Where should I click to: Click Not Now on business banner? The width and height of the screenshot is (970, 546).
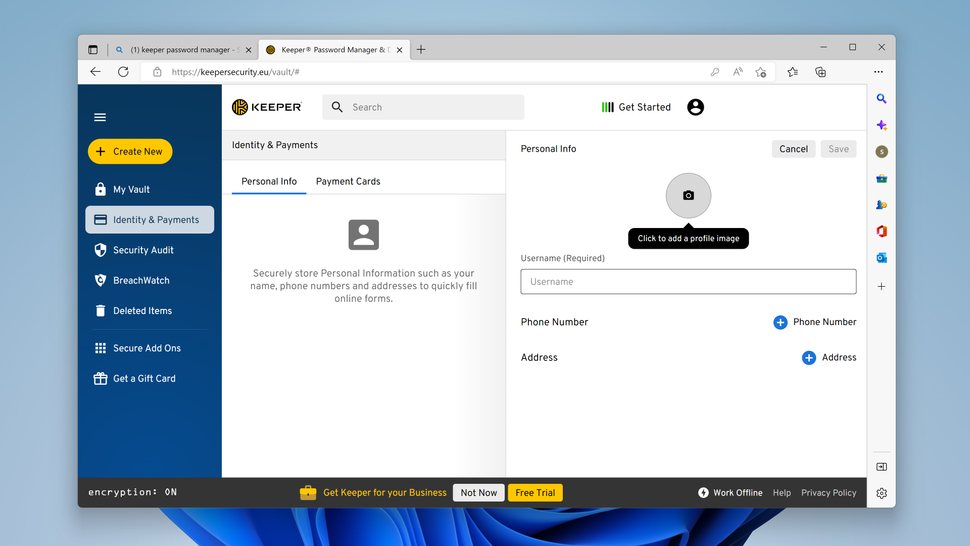[478, 493]
